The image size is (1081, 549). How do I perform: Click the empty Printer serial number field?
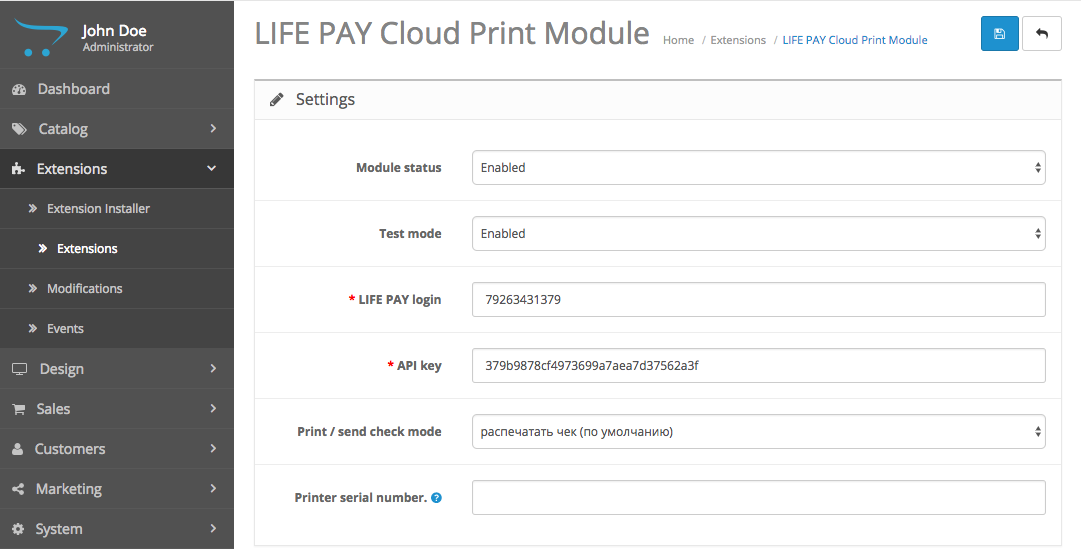(x=758, y=497)
